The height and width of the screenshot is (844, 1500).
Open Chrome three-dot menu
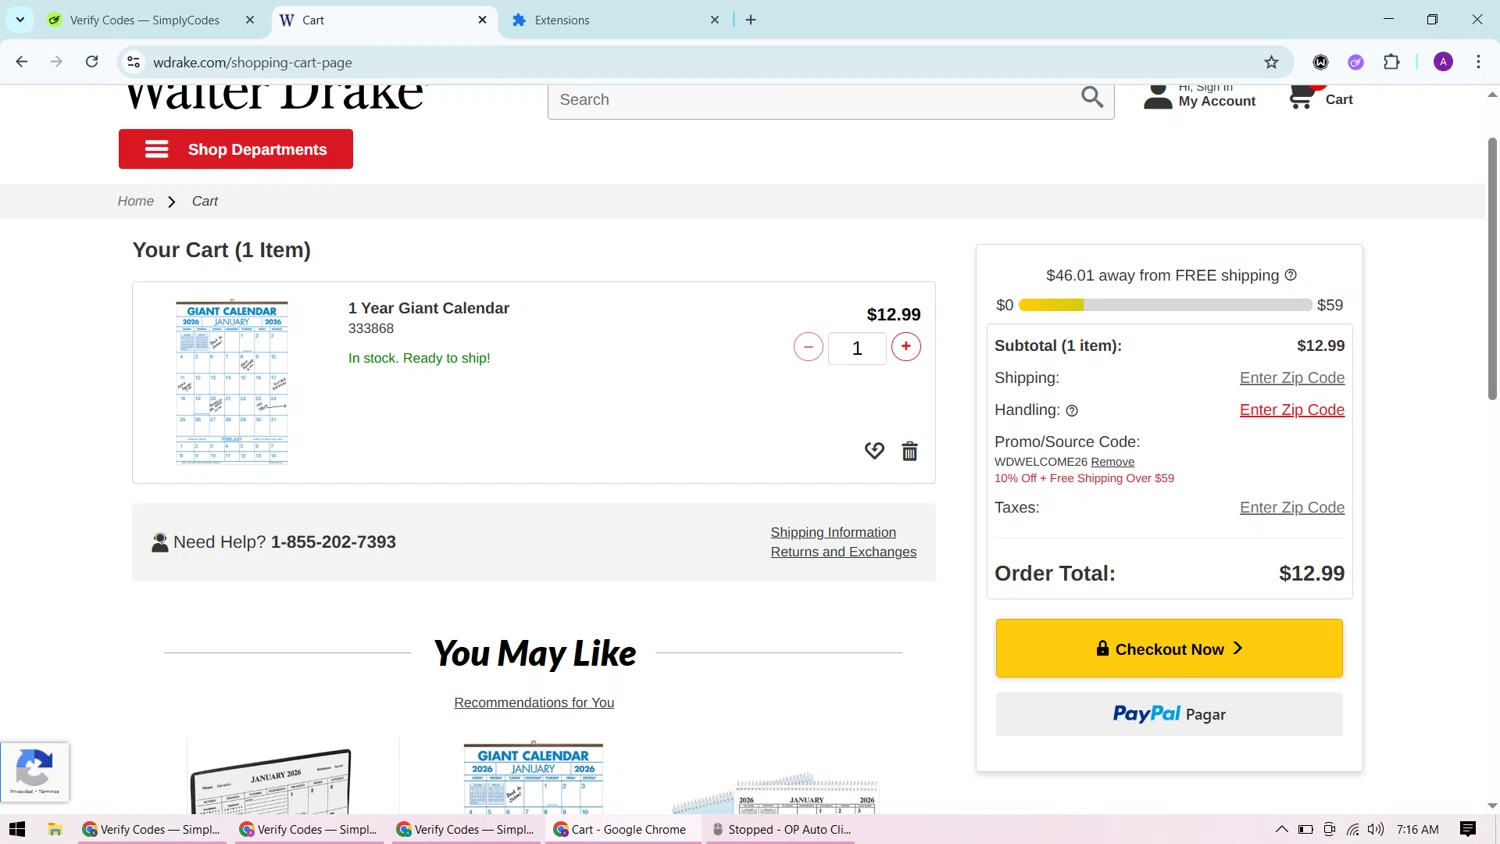pos(1478,62)
